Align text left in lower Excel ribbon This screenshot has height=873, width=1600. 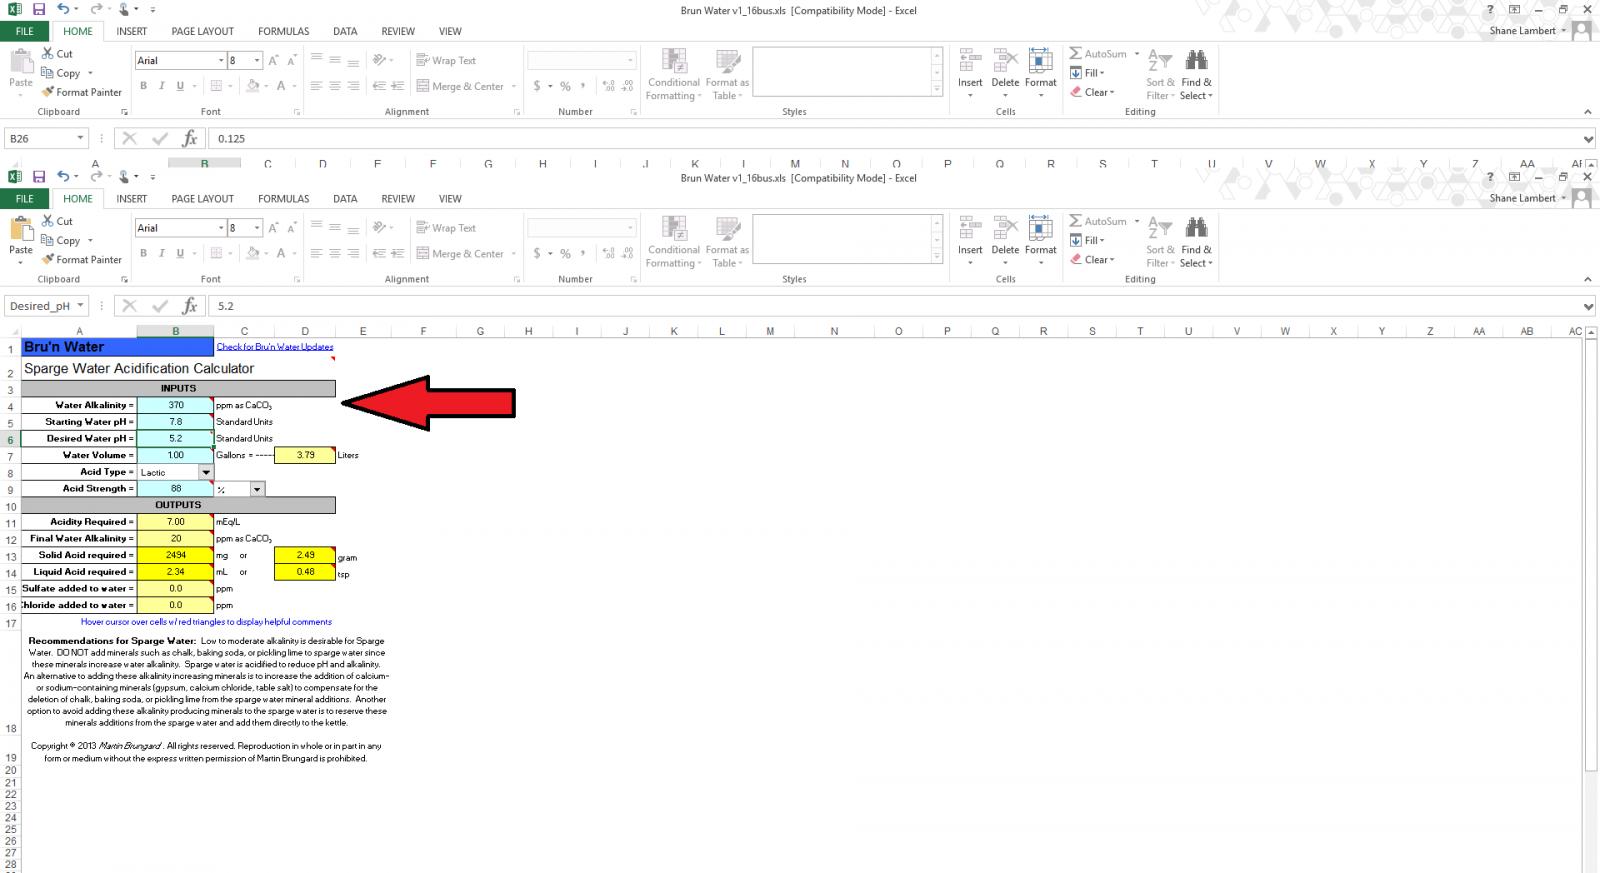[316, 254]
